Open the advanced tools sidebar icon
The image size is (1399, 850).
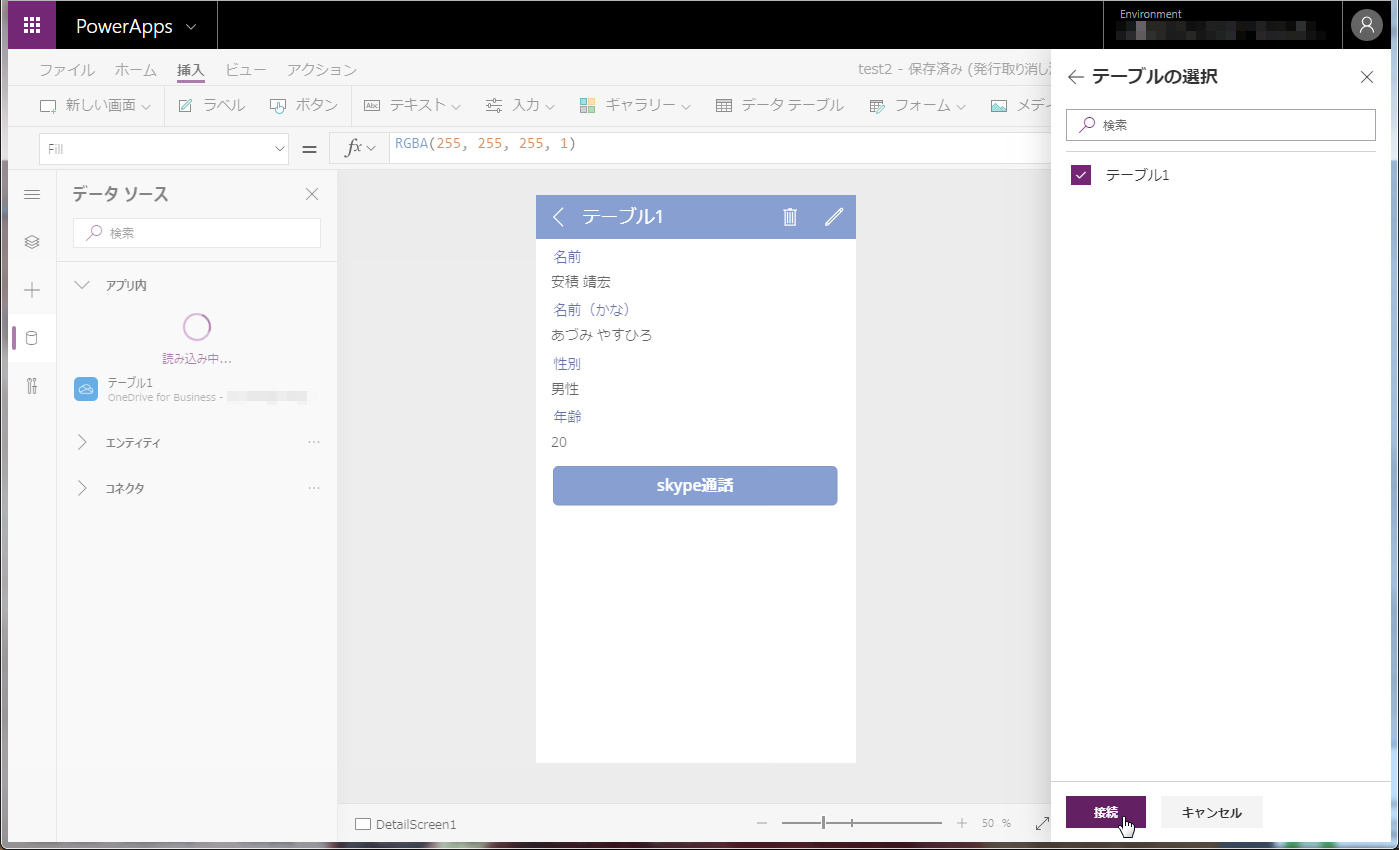tap(32, 386)
